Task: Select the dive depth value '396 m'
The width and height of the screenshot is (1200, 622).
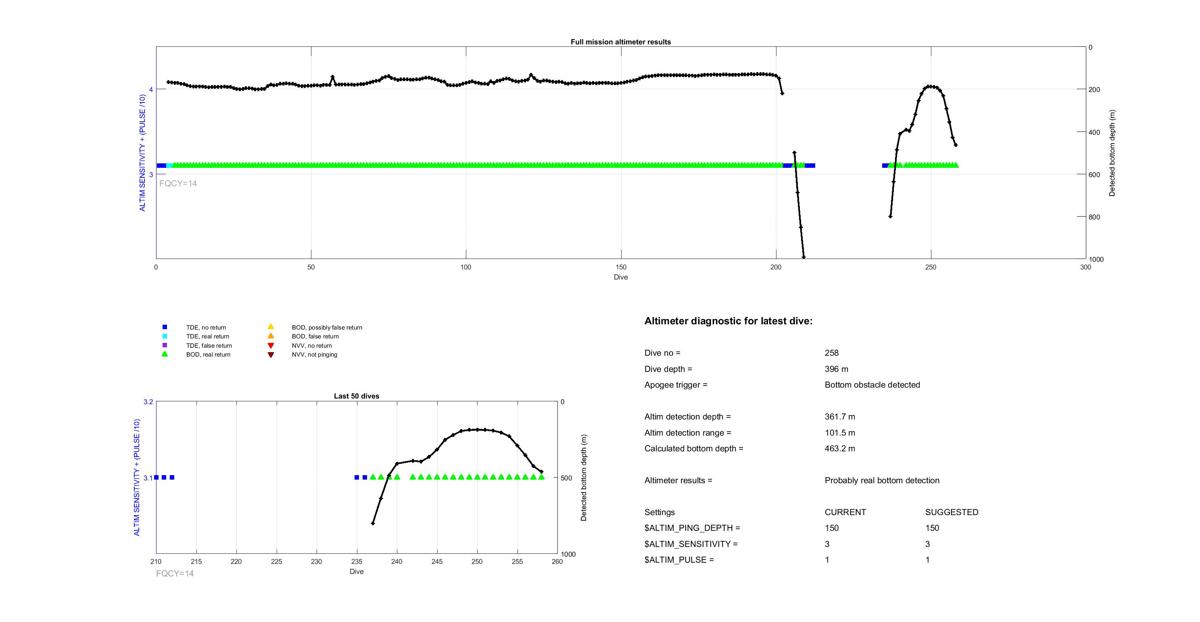Action: (837, 369)
